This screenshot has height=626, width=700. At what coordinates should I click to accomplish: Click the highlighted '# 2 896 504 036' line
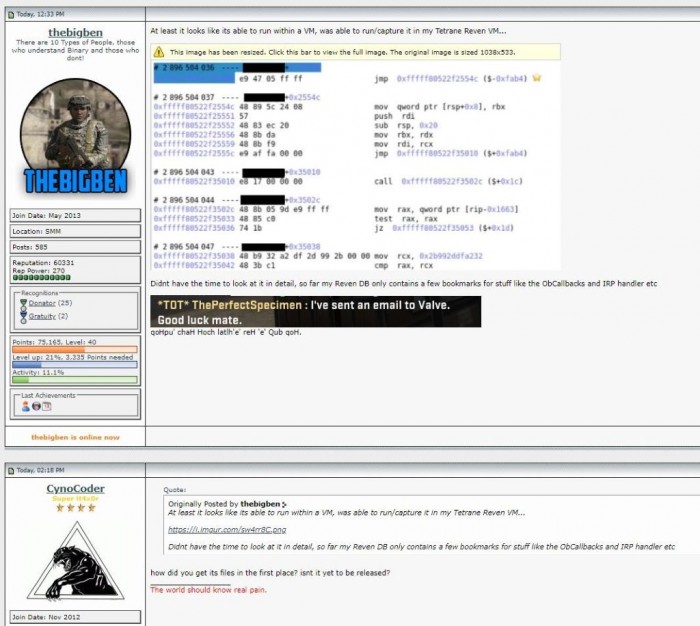[x=237, y=67]
